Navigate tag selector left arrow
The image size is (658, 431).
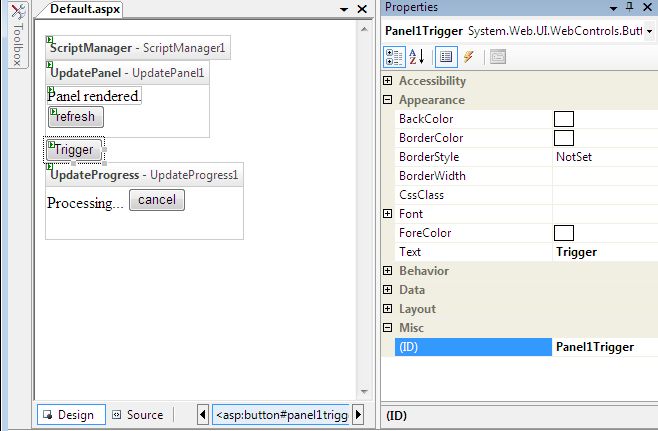202,415
